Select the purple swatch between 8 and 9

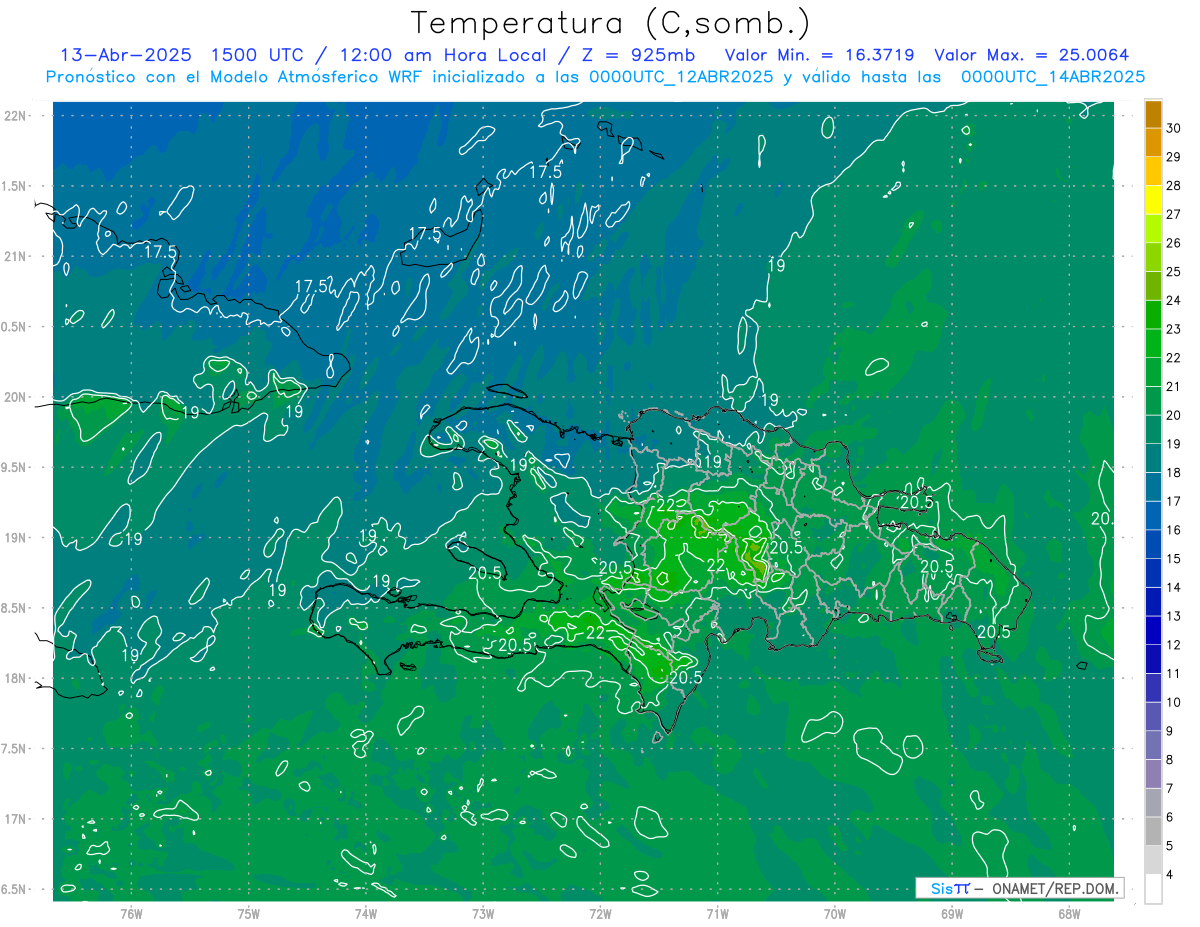pyautogui.click(x=1154, y=746)
